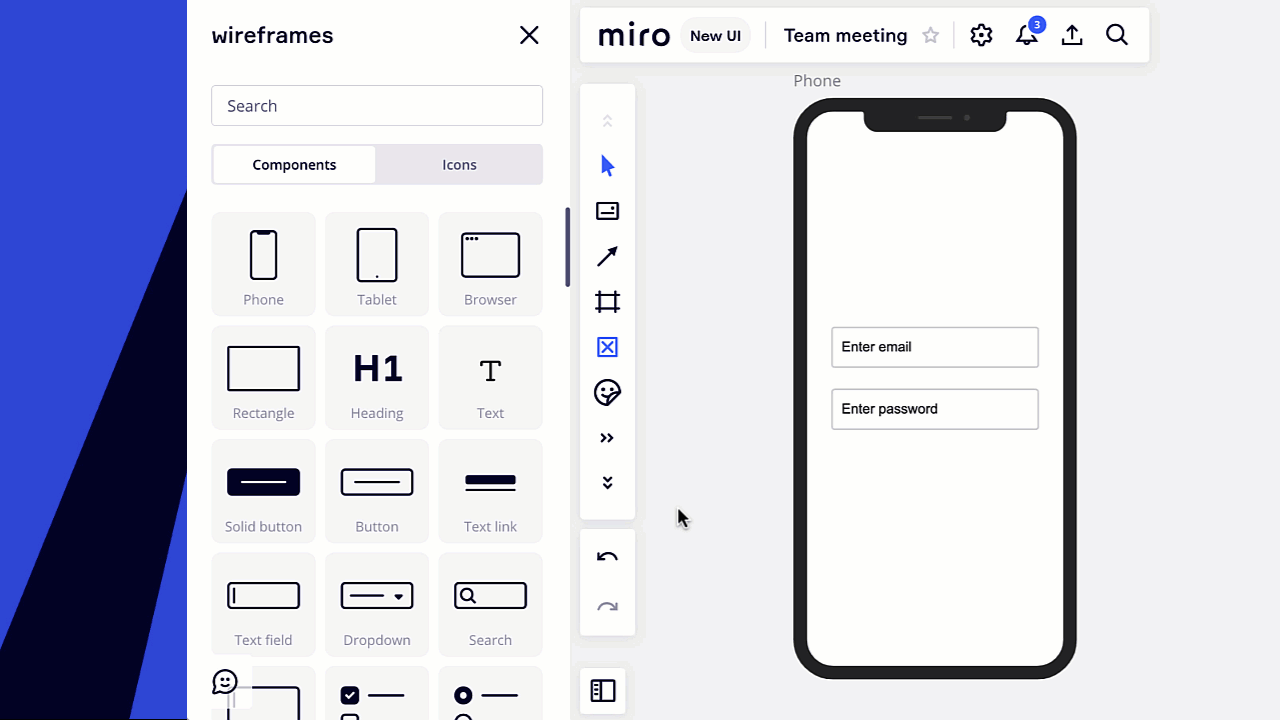Collapse toolbar with the double up chevron
This screenshot has width=1280, height=720.
(607, 121)
